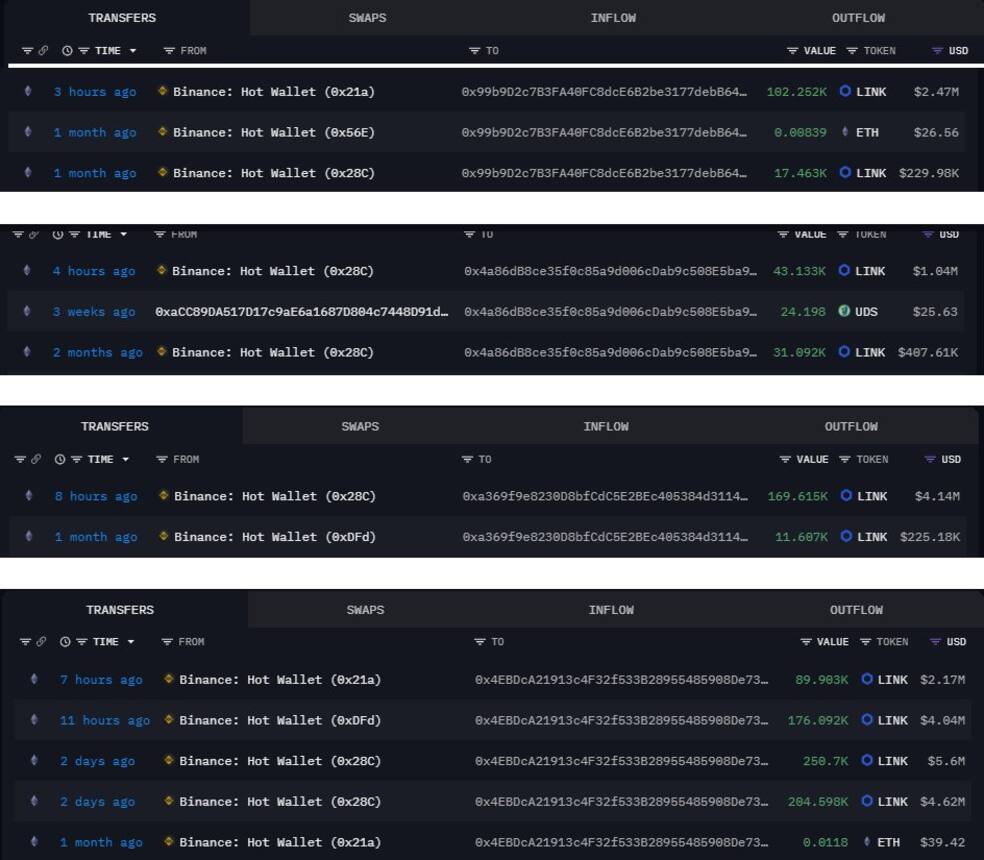The image size is (984, 860).
Task: Open Binance: Hot Wallet (0x21a) on the 7 hours ago row
Action: coord(280,679)
